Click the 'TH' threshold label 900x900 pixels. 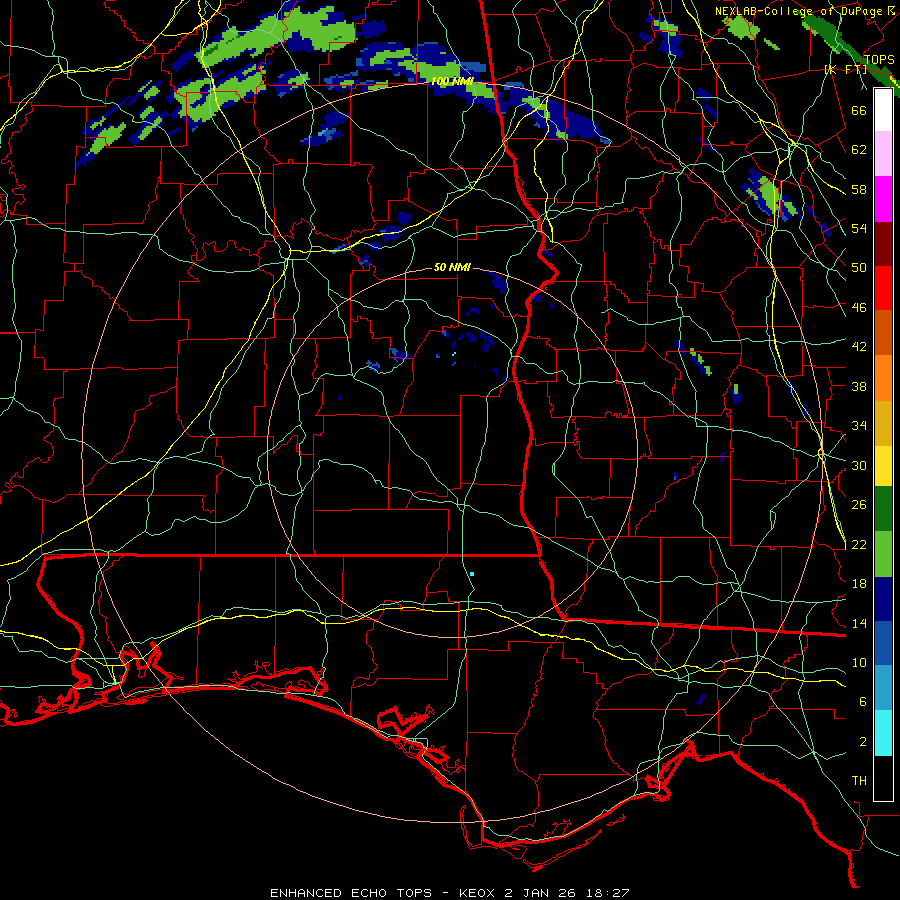[859, 781]
